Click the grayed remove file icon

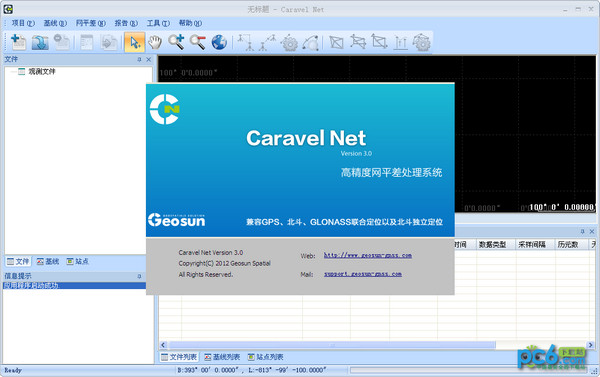click(x=62, y=42)
